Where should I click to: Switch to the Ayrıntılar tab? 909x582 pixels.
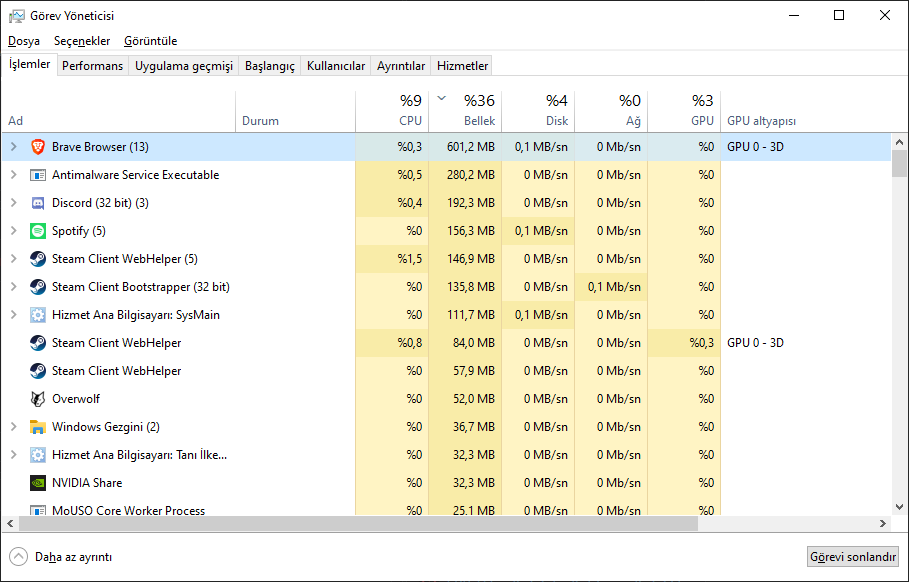pos(401,66)
